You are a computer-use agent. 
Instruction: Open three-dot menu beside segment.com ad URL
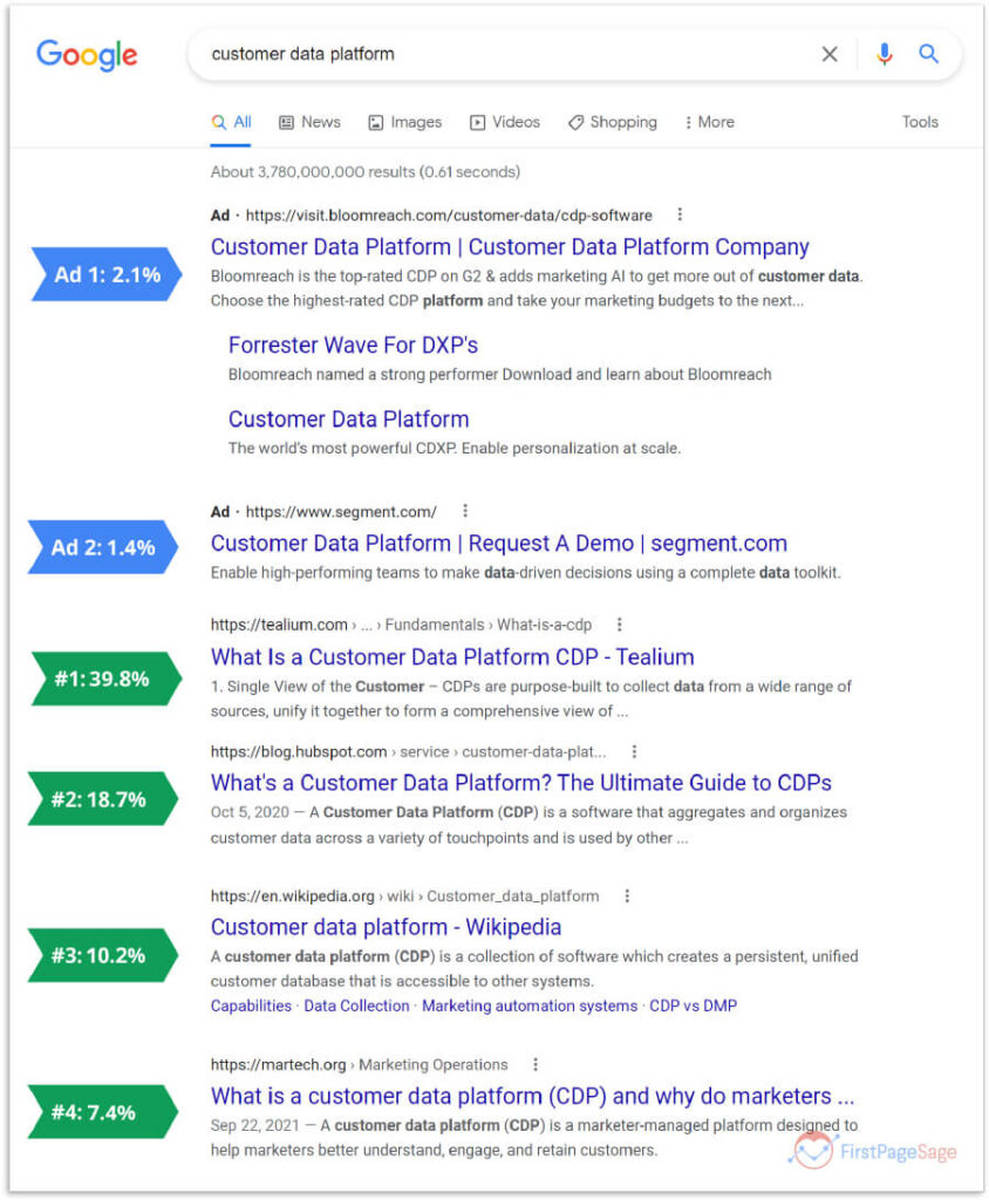[x=465, y=511]
